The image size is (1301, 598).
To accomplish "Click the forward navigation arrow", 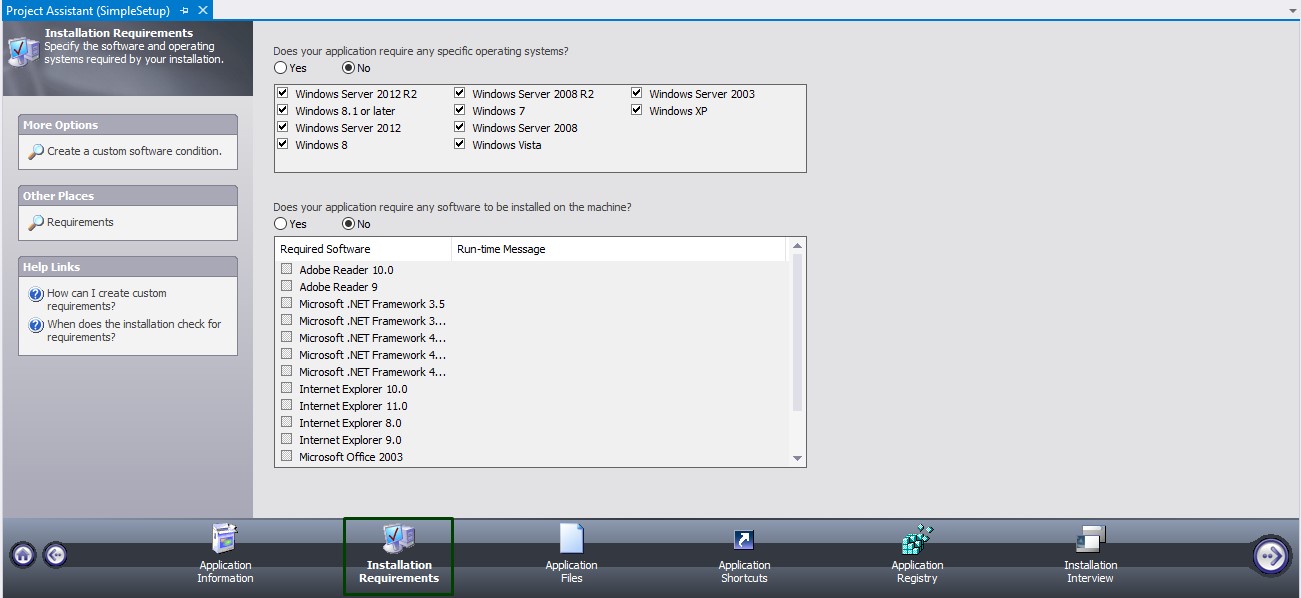I will click(x=1272, y=553).
